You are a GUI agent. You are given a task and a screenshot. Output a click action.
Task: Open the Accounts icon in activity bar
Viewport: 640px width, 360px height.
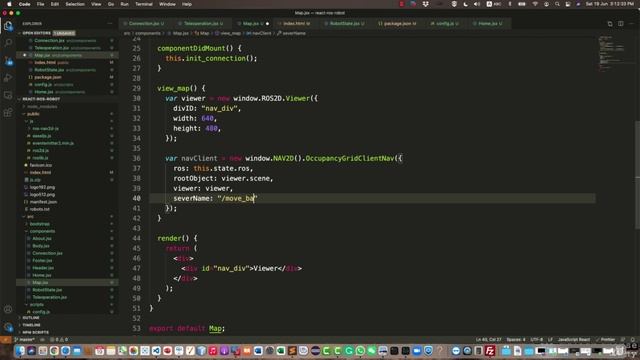click(8, 309)
